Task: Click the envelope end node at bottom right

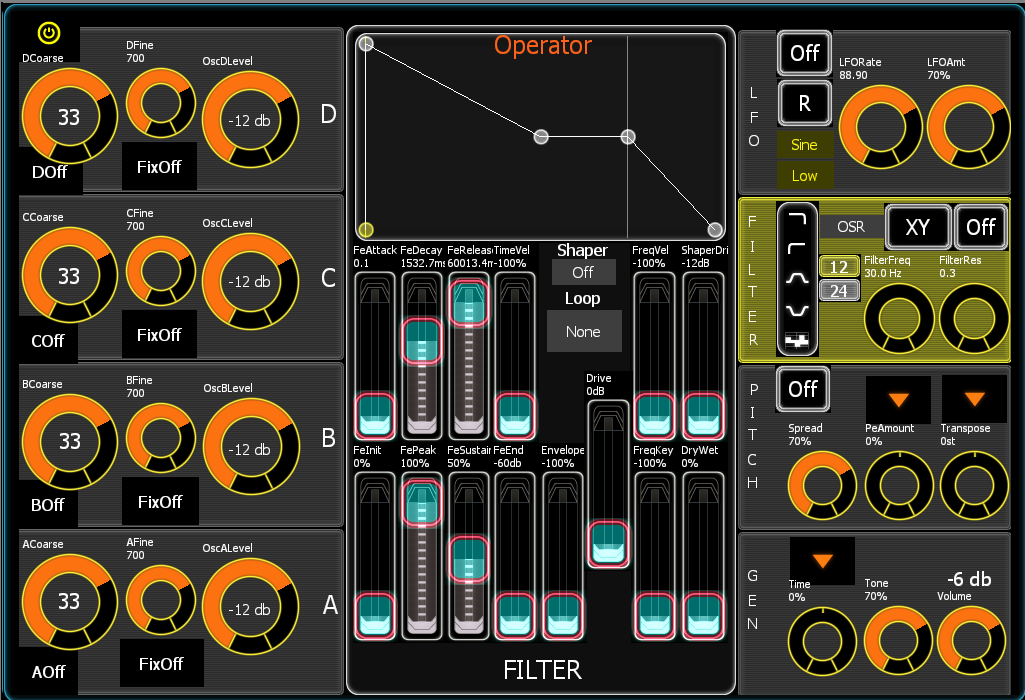Action: [x=715, y=229]
